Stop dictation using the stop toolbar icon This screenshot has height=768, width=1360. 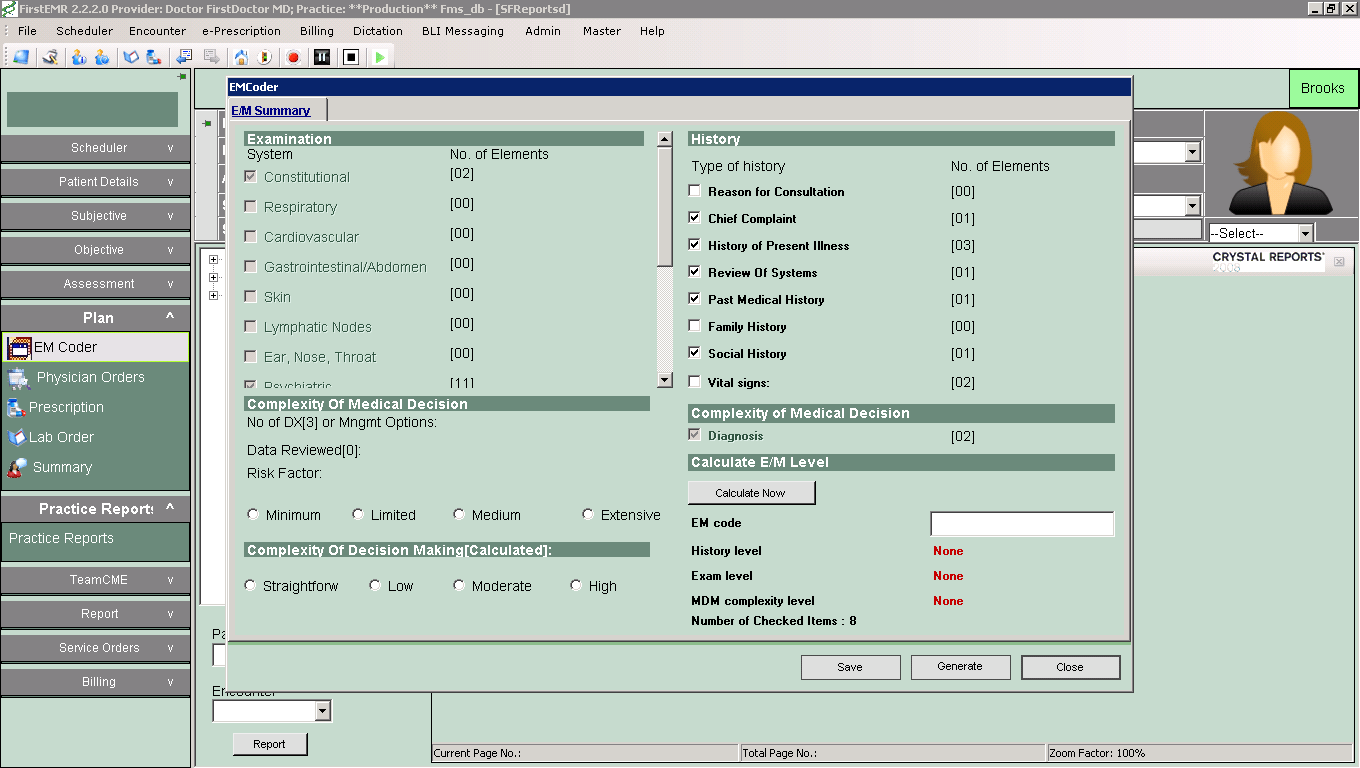pos(351,57)
